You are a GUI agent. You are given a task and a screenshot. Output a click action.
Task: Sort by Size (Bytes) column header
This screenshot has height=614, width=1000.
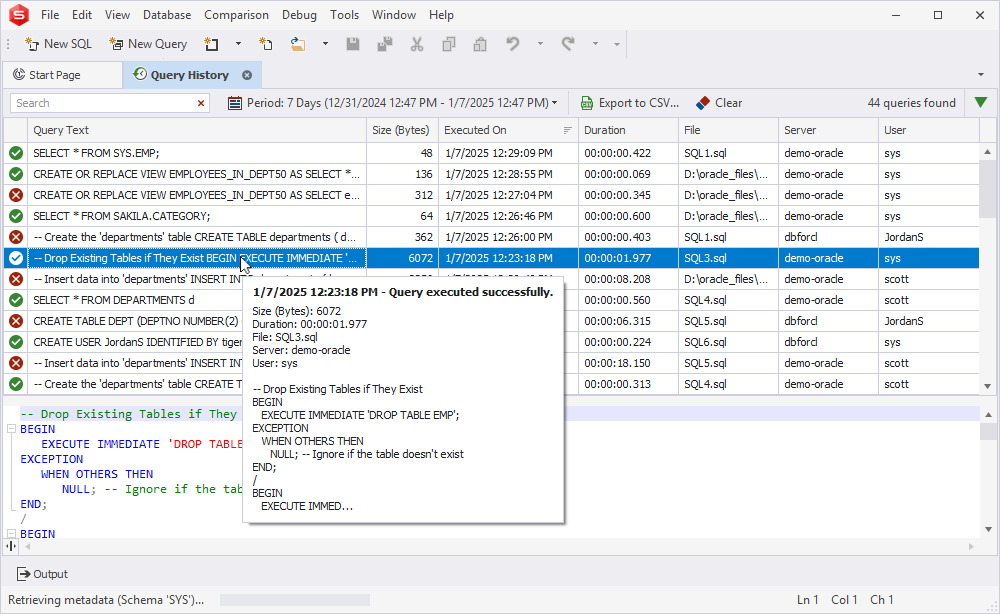(402, 130)
